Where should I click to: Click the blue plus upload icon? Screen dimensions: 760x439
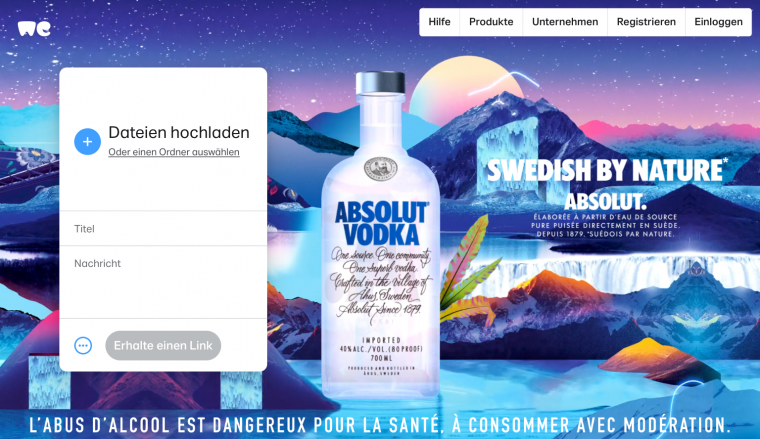tap(87, 141)
